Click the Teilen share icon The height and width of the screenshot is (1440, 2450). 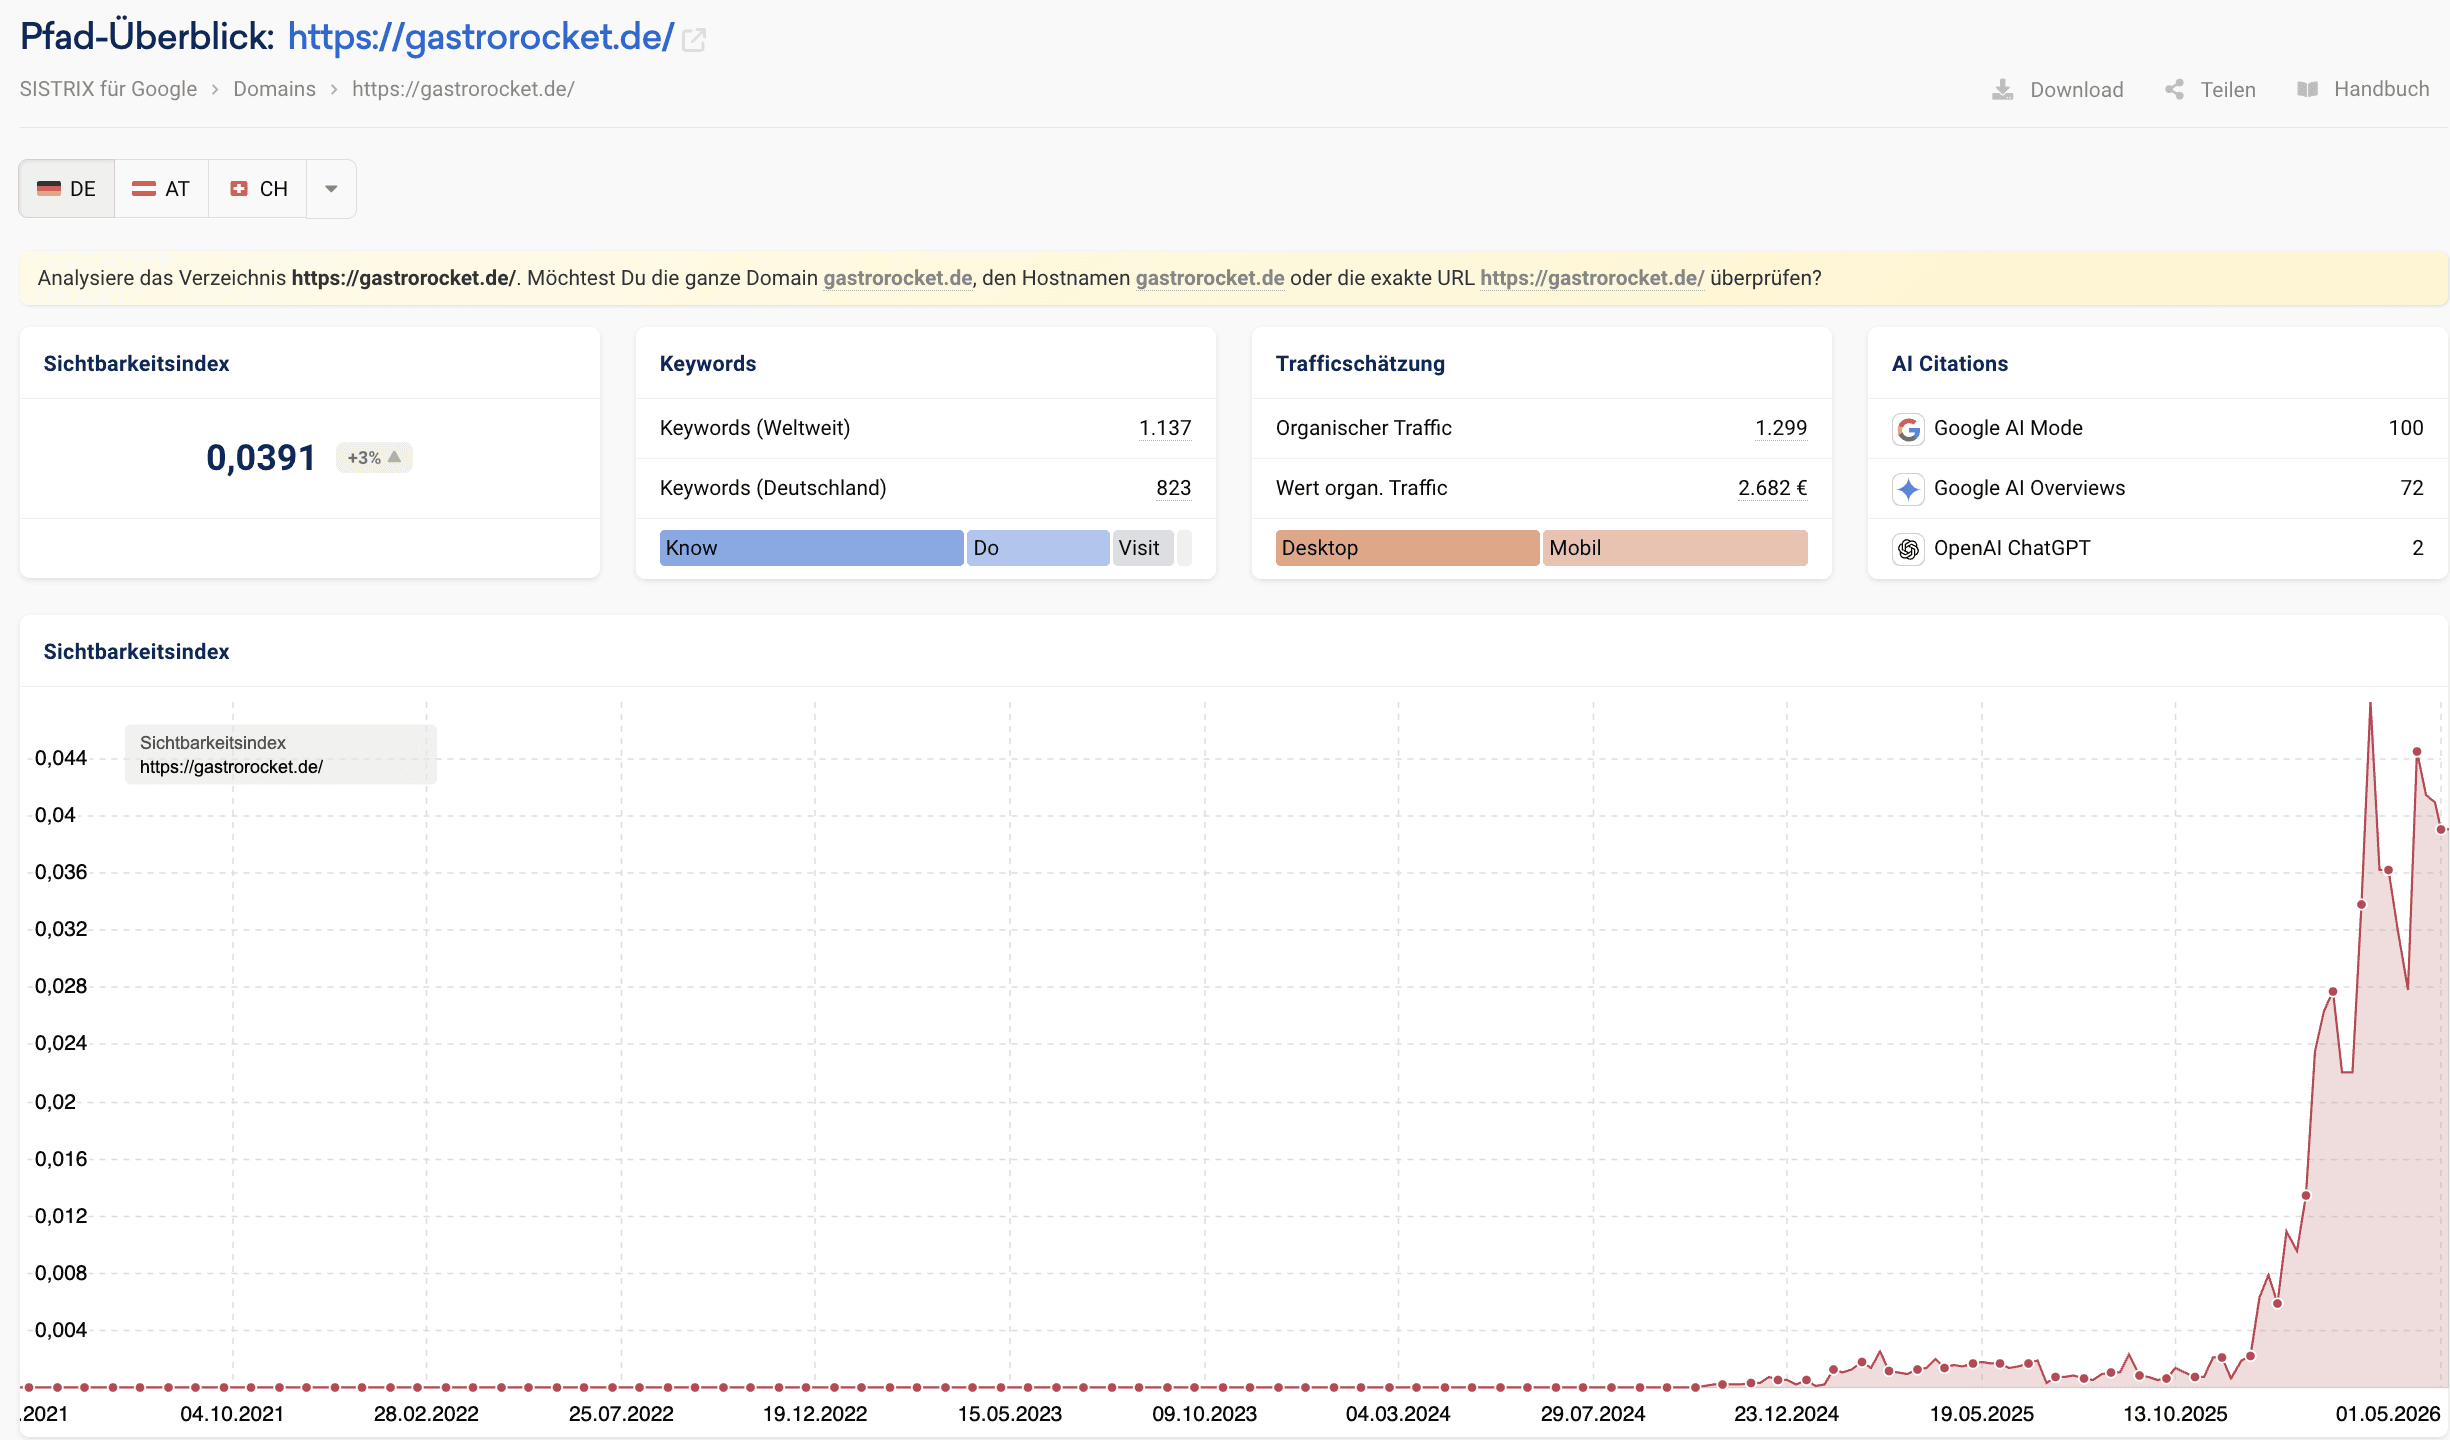(2174, 90)
